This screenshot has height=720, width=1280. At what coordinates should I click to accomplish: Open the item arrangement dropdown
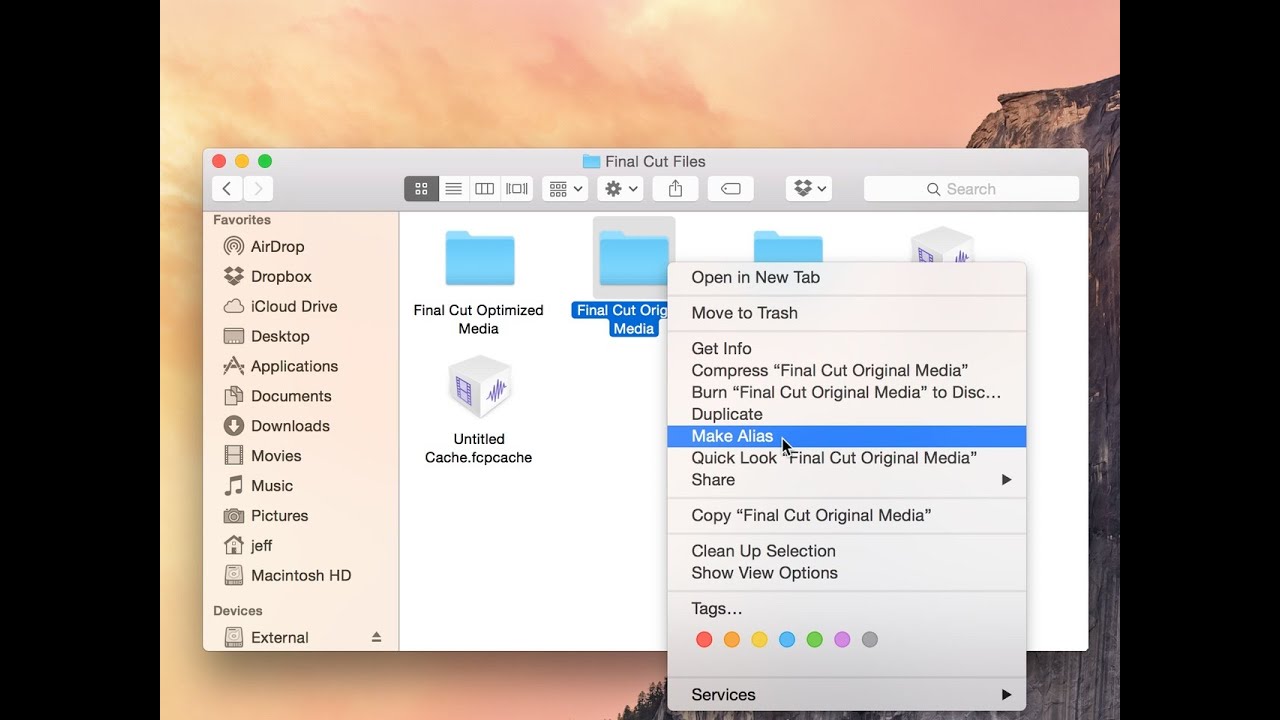coord(565,188)
